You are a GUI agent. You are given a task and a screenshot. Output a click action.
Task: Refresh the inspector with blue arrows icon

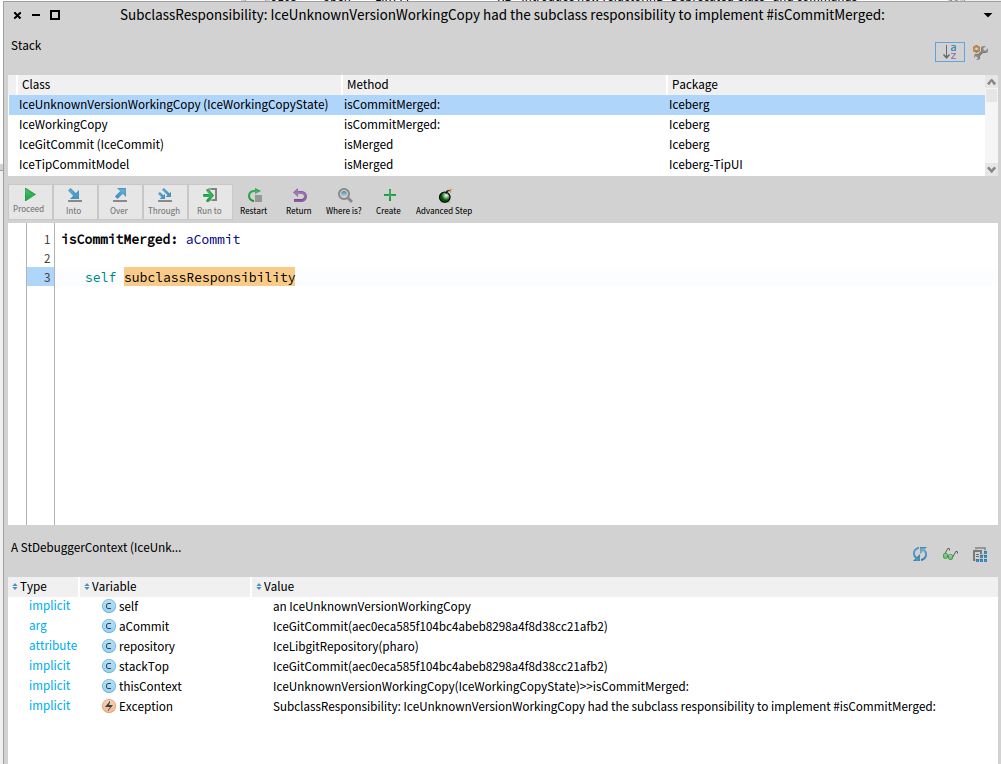pyautogui.click(x=919, y=554)
